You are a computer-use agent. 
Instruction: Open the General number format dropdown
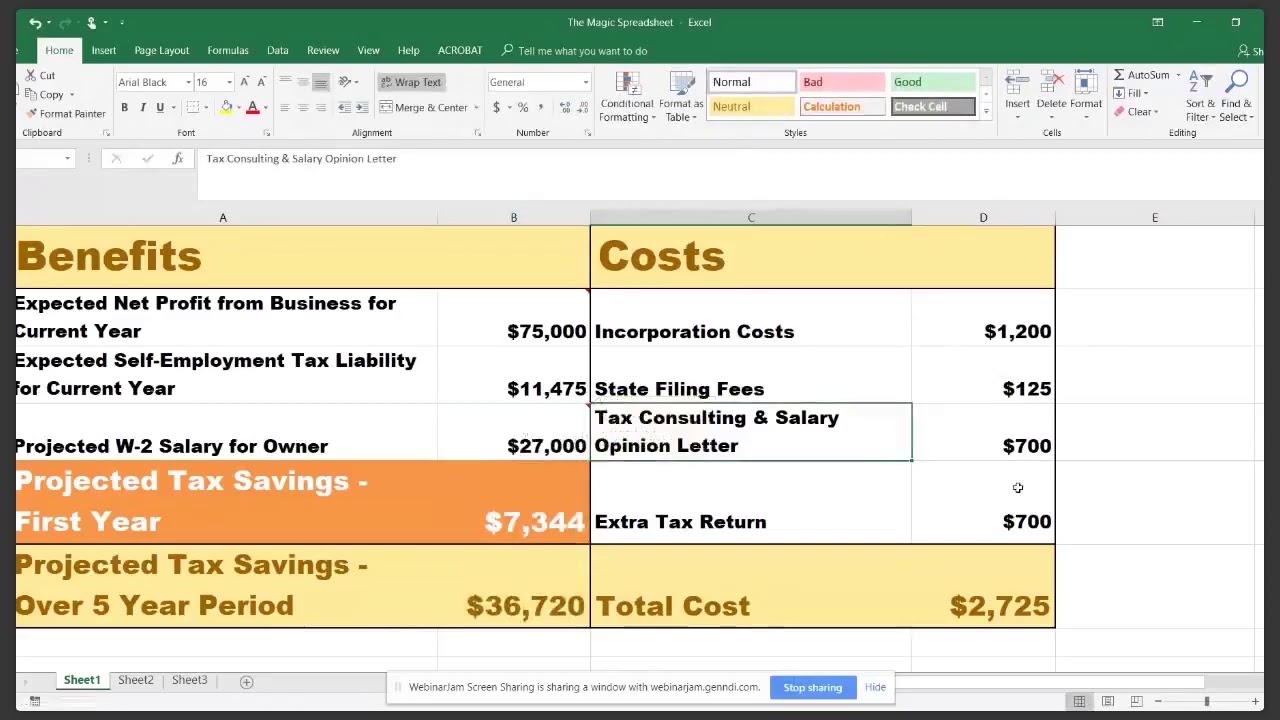click(x=586, y=82)
